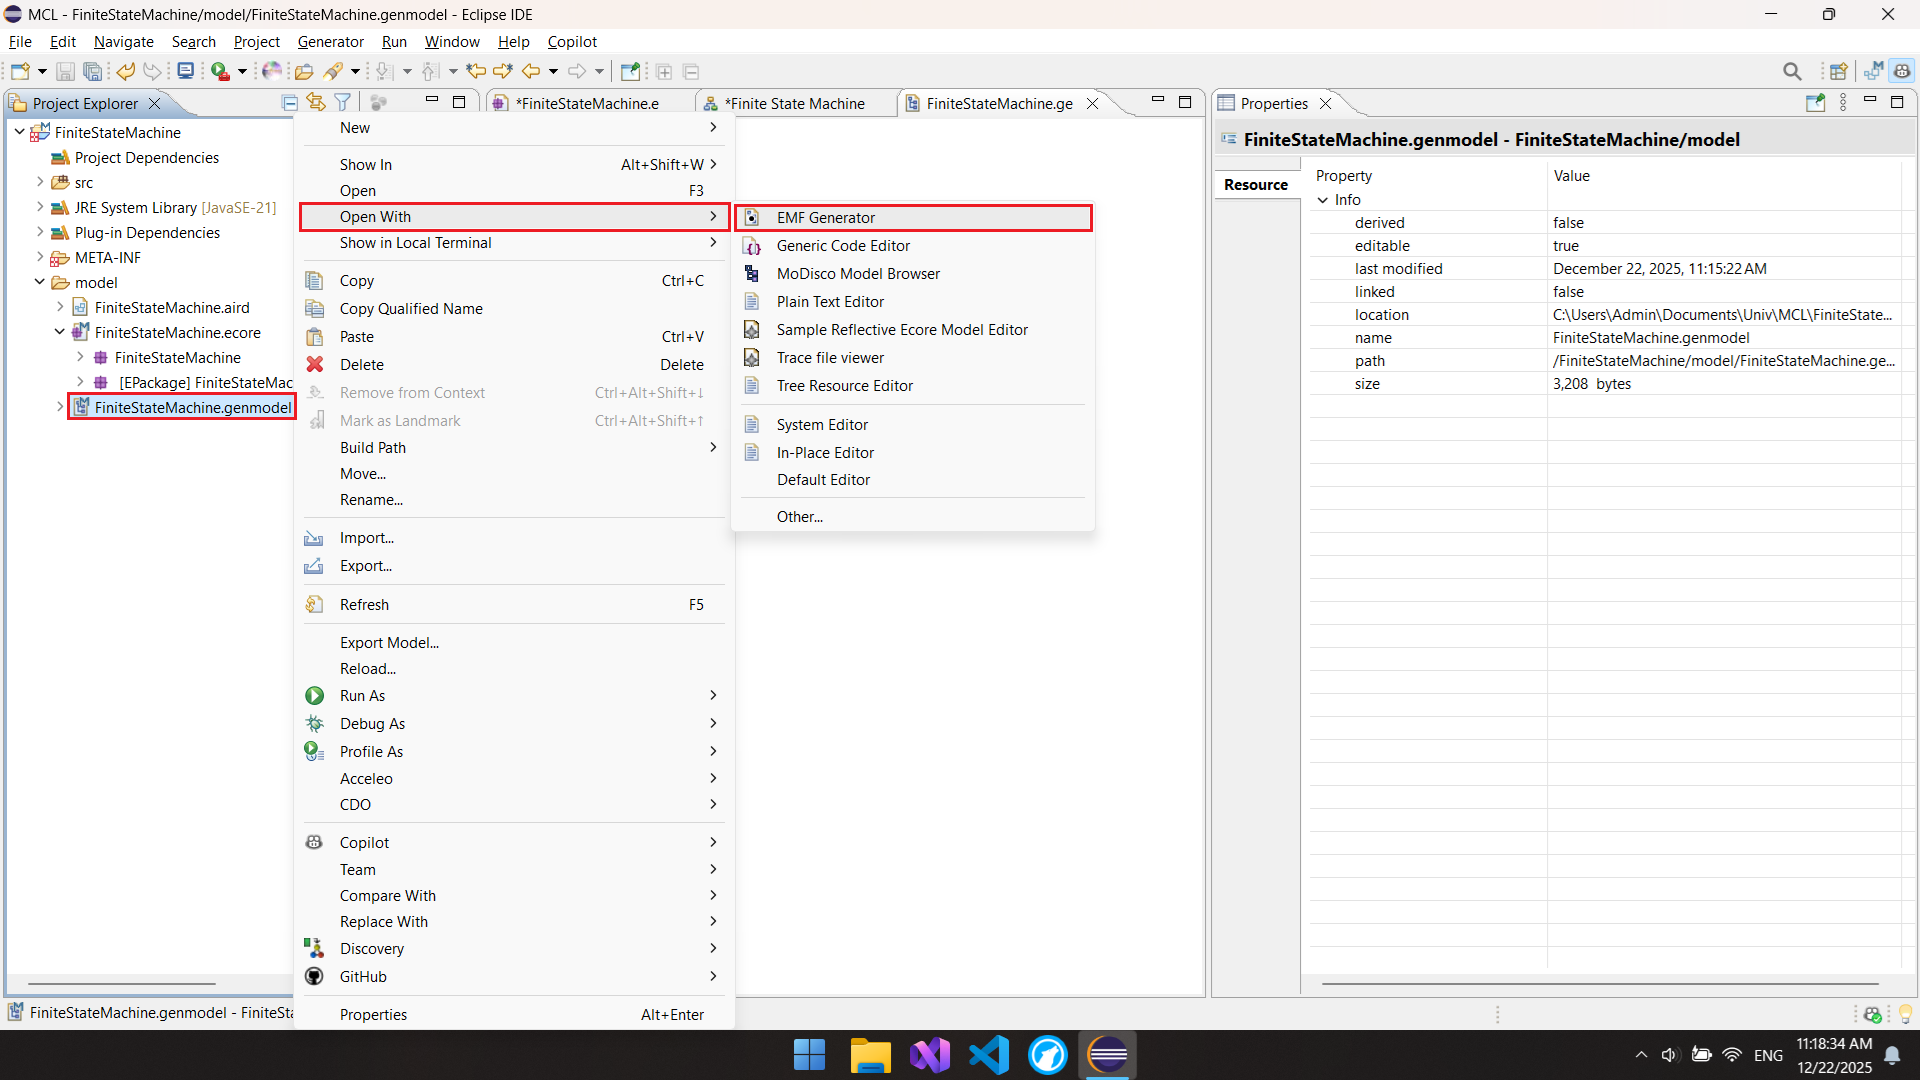Click the Other... editor option
Viewport: 1920px width, 1080px height.
pyautogui.click(x=799, y=517)
